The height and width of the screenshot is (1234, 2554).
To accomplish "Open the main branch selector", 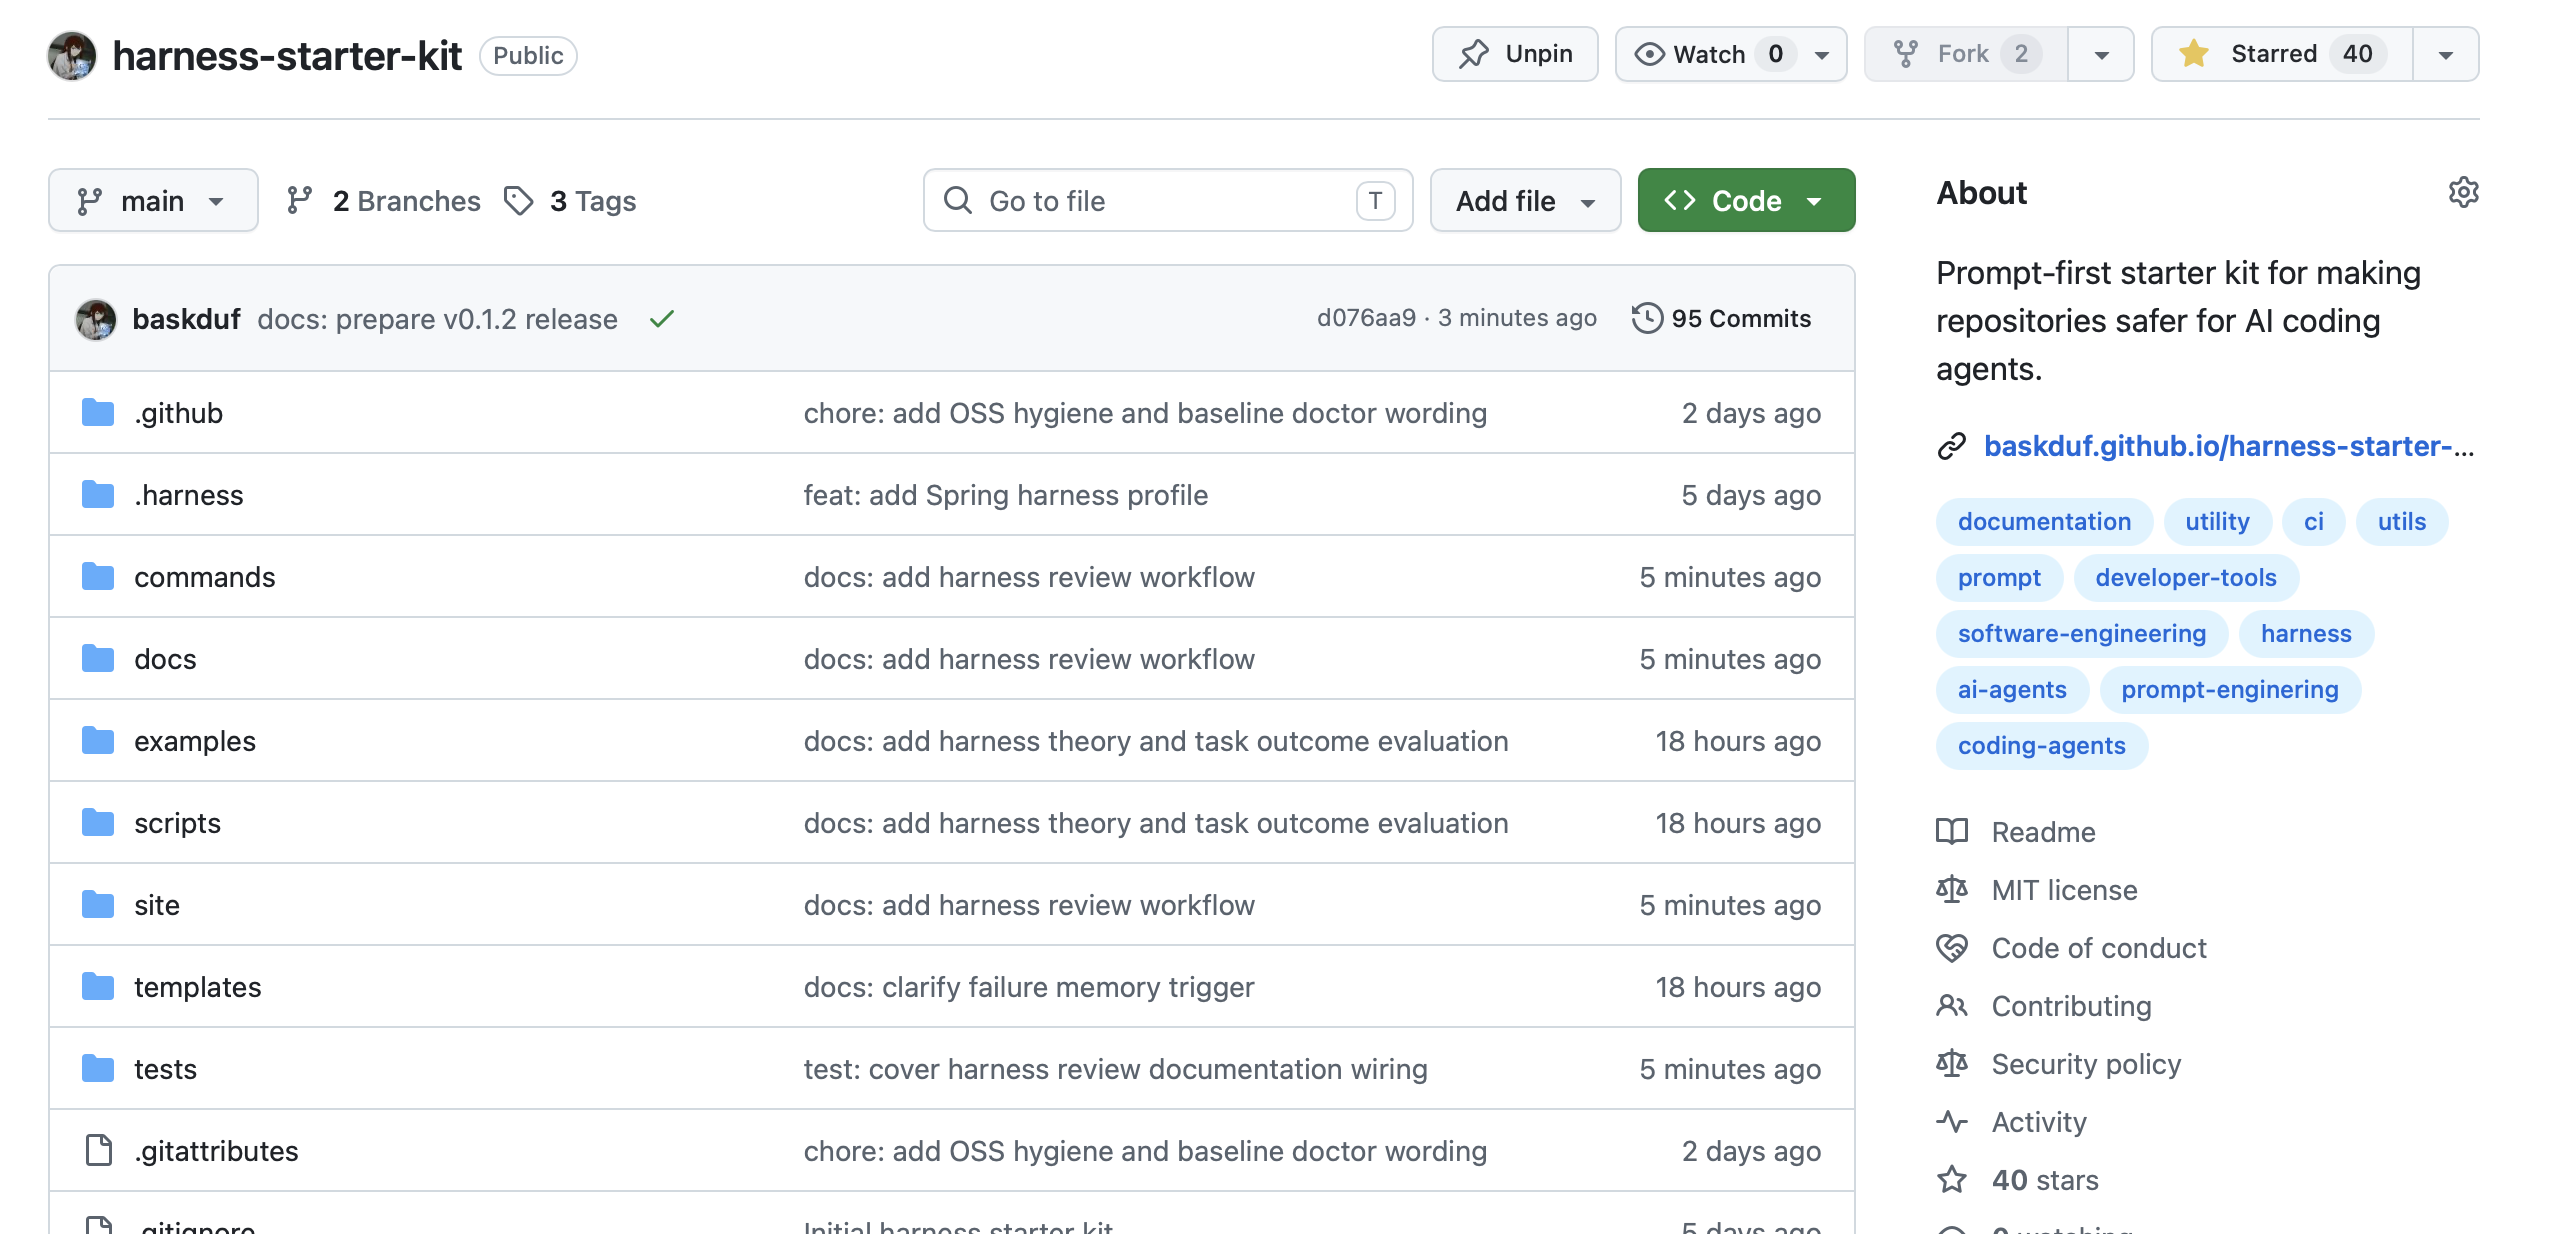I will [x=153, y=201].
